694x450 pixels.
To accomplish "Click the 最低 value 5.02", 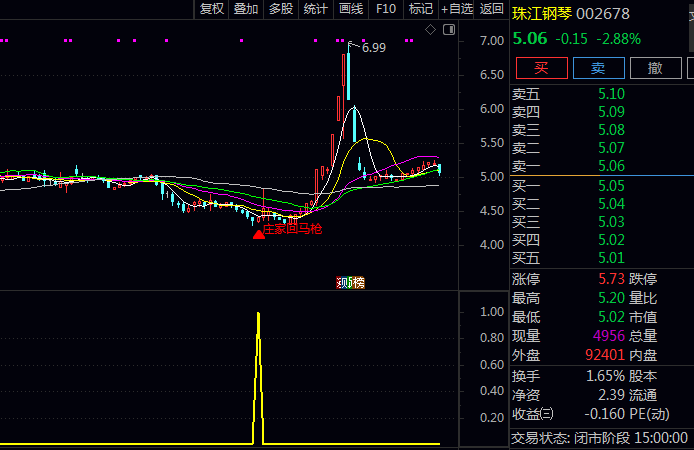I will (611, 317).
